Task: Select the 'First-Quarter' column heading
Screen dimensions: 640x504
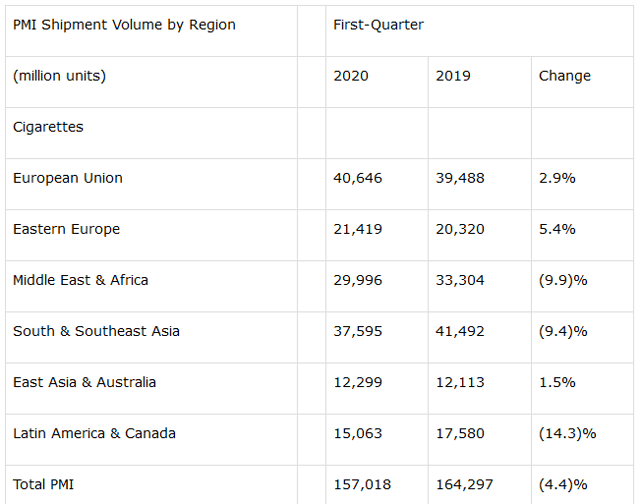Action: [x=378, y=25]
